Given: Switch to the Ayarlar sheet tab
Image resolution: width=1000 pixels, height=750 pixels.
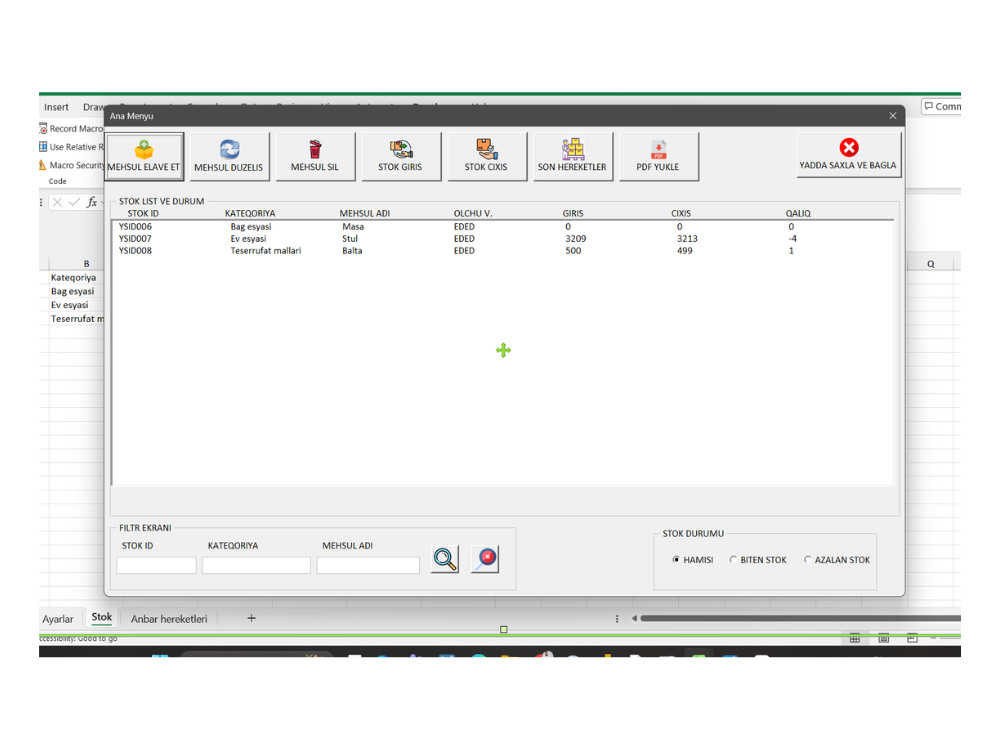Looking at the screenshot, I should click(57, 619).
